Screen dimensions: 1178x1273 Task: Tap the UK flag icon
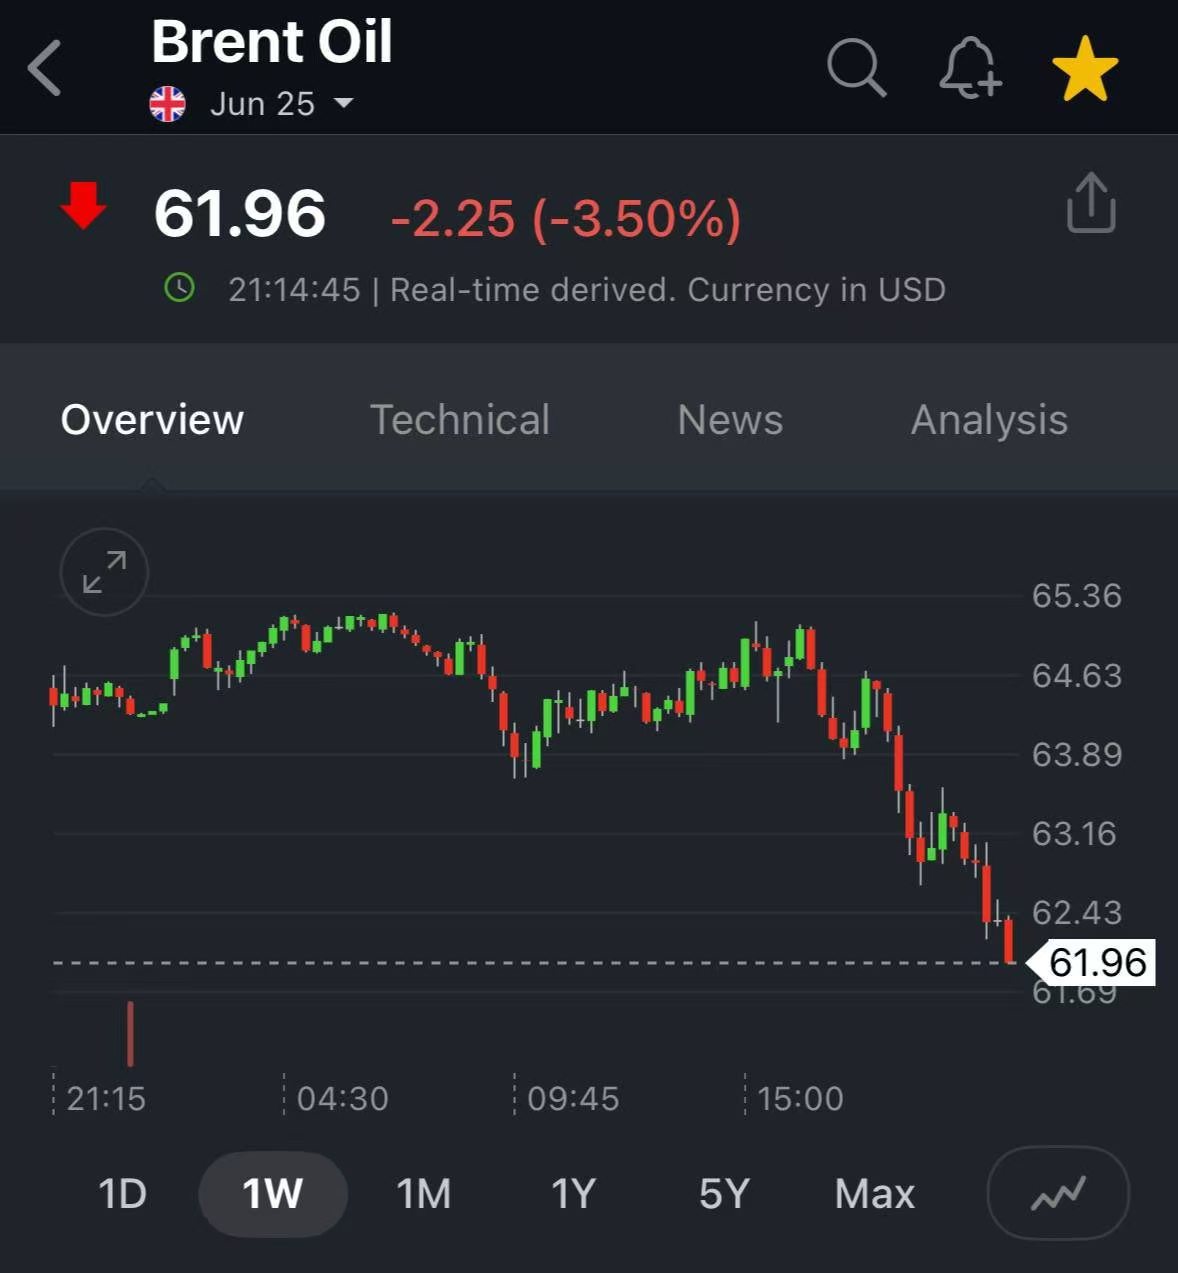coord(168,103)
